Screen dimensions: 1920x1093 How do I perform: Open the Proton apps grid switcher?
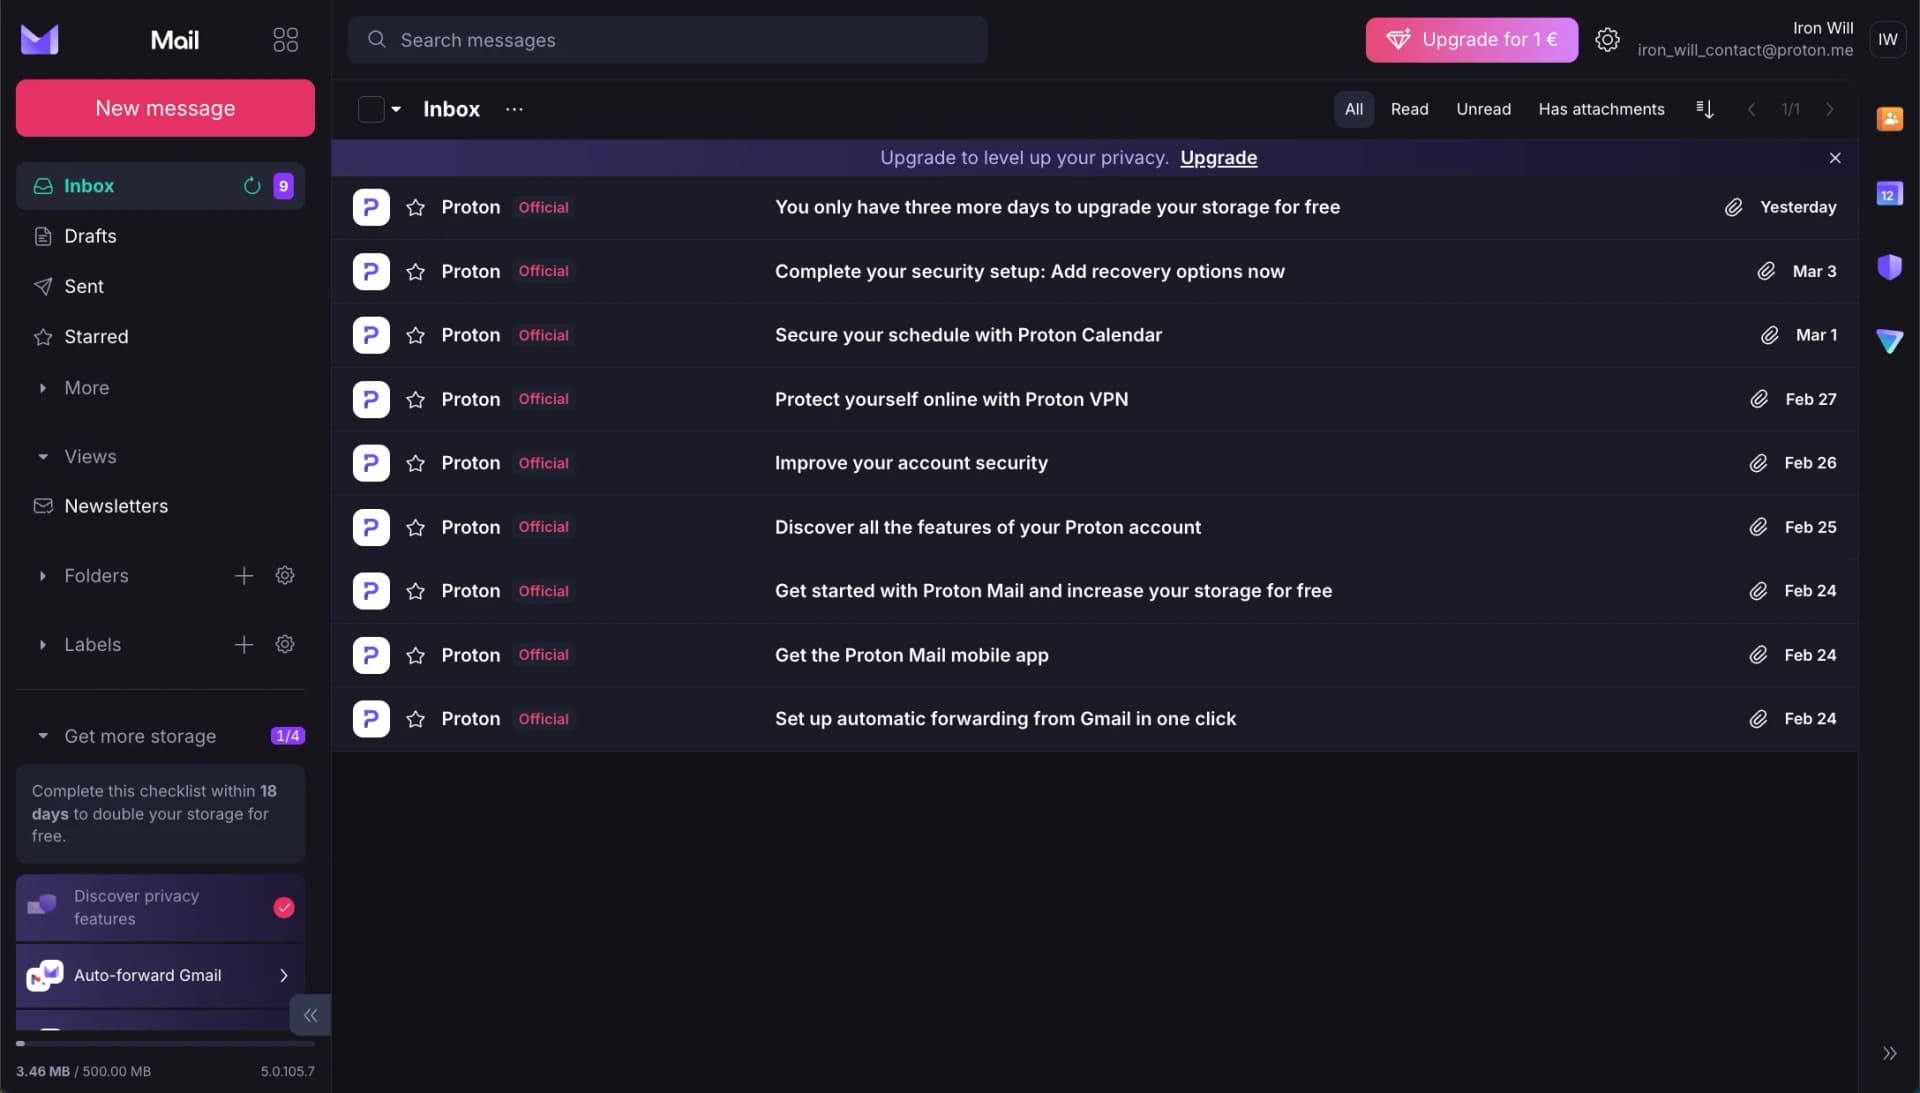click(x=285, y=40)
